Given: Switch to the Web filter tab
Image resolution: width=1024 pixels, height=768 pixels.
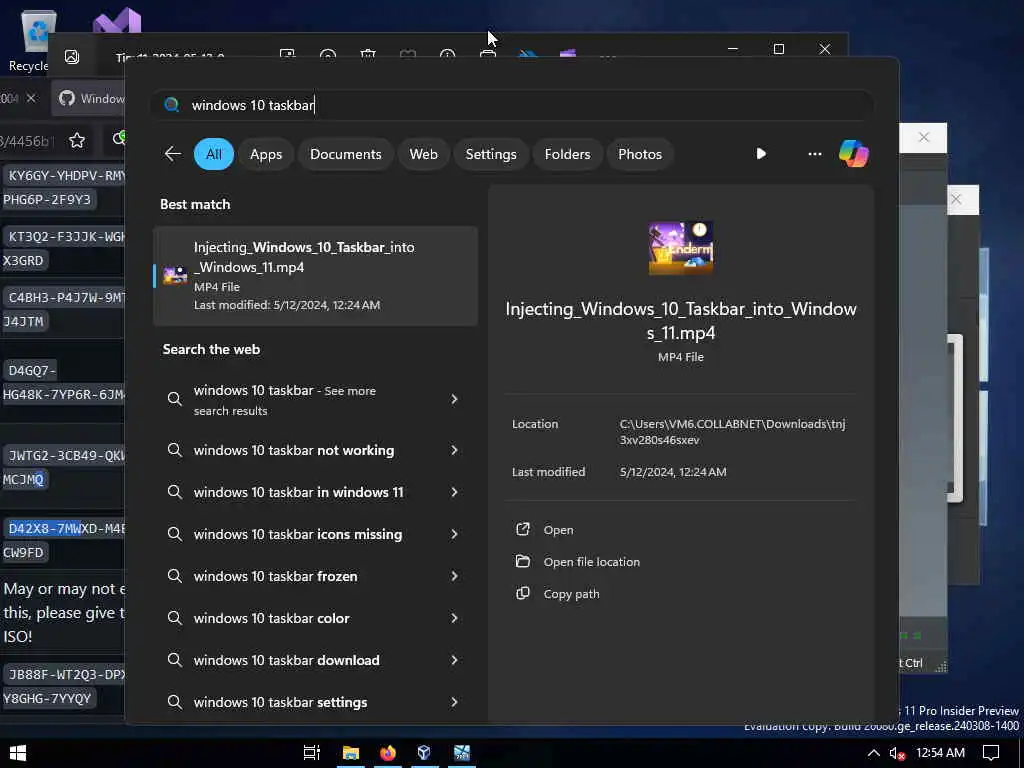Looking at the screenshot, I should 423,154.
